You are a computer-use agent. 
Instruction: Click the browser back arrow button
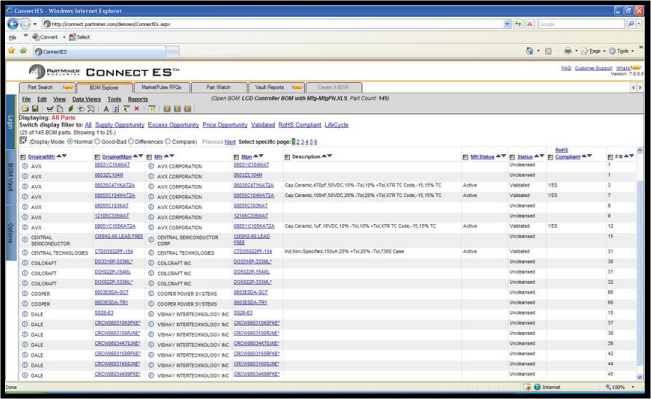pyautogui.click(x=13, y=24)
